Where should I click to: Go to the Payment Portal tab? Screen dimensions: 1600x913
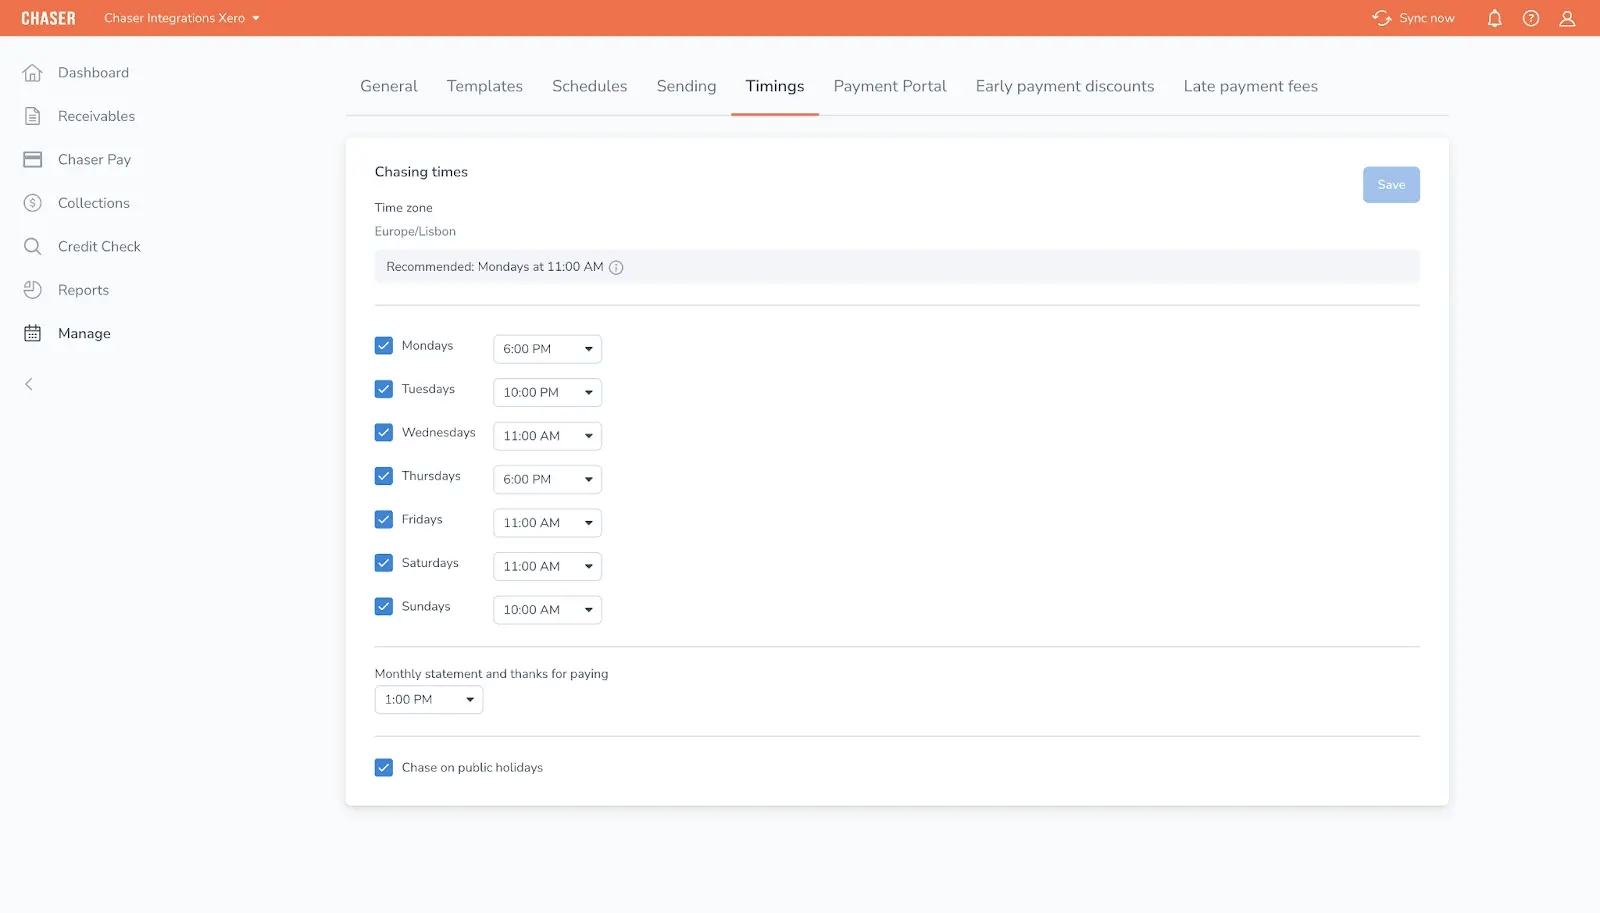[889, 86]
